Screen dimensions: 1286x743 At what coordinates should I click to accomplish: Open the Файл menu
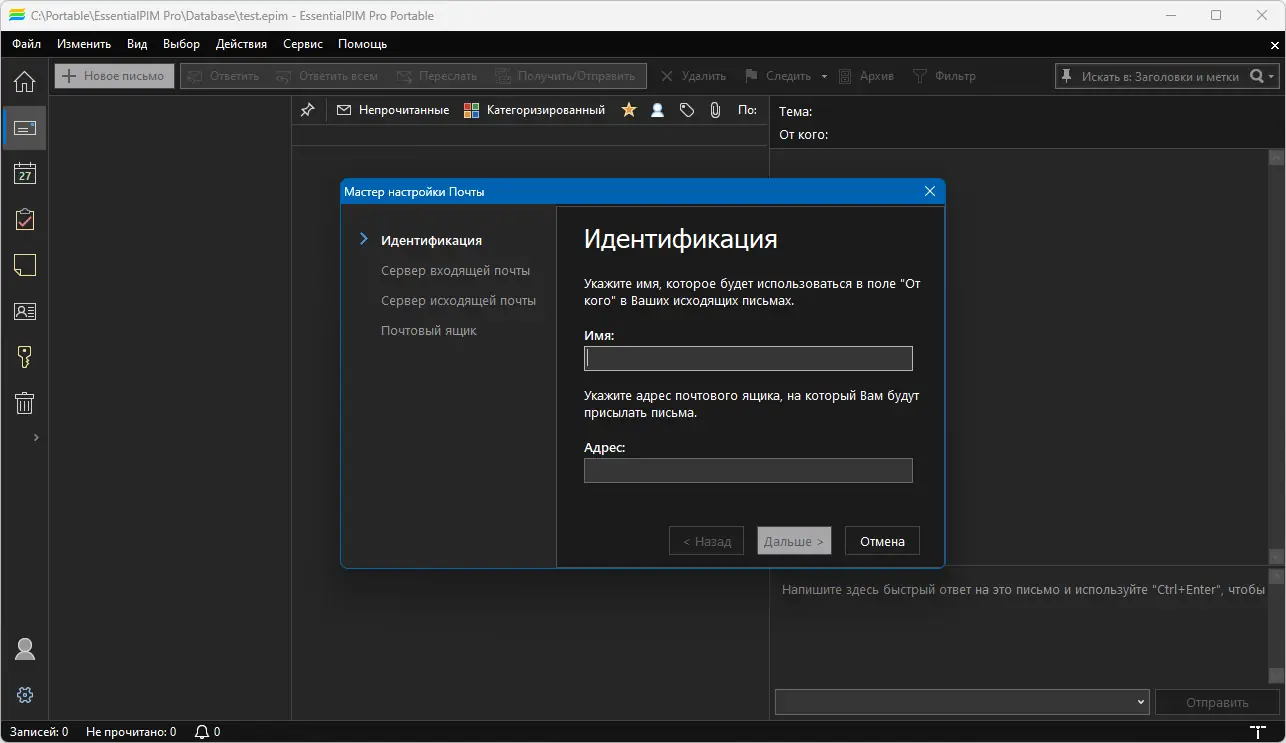pyautogui.click(x=26, y=44)
